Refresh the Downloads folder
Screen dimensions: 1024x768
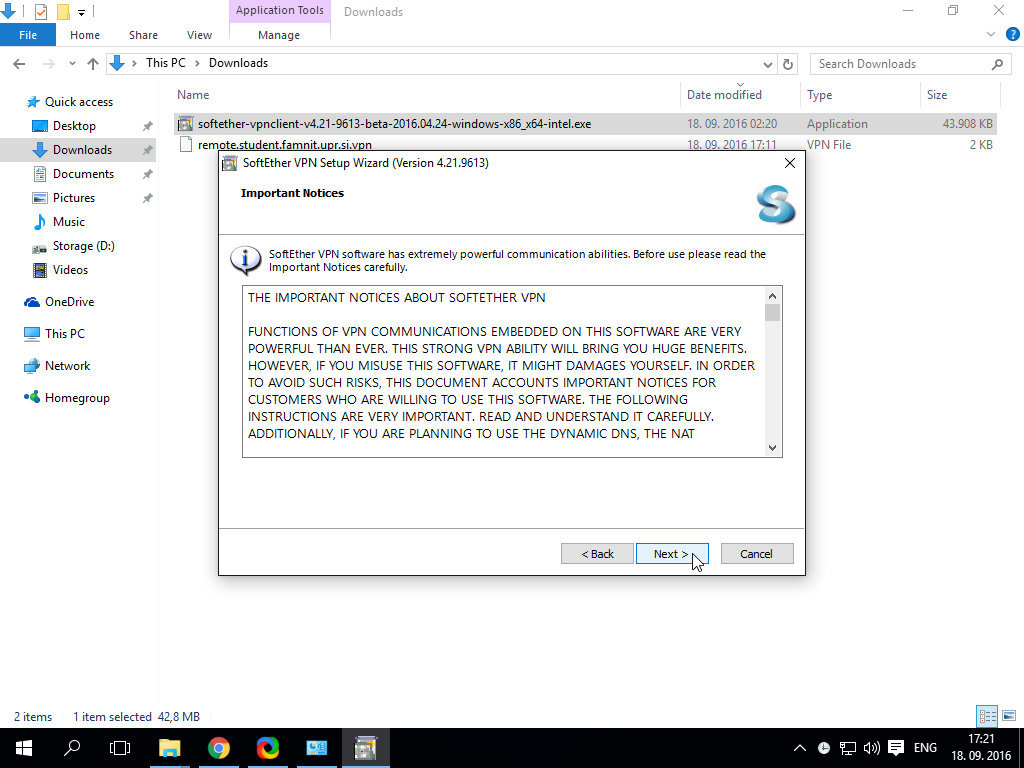pyautogui.click(x=788, y=64)
